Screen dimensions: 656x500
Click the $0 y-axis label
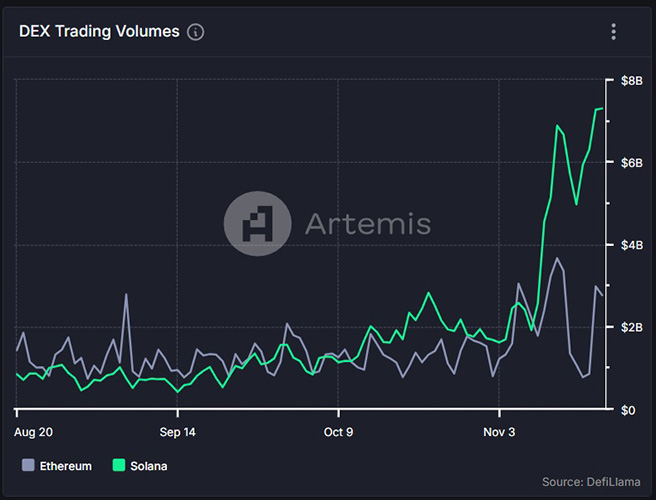click(627, 410)
